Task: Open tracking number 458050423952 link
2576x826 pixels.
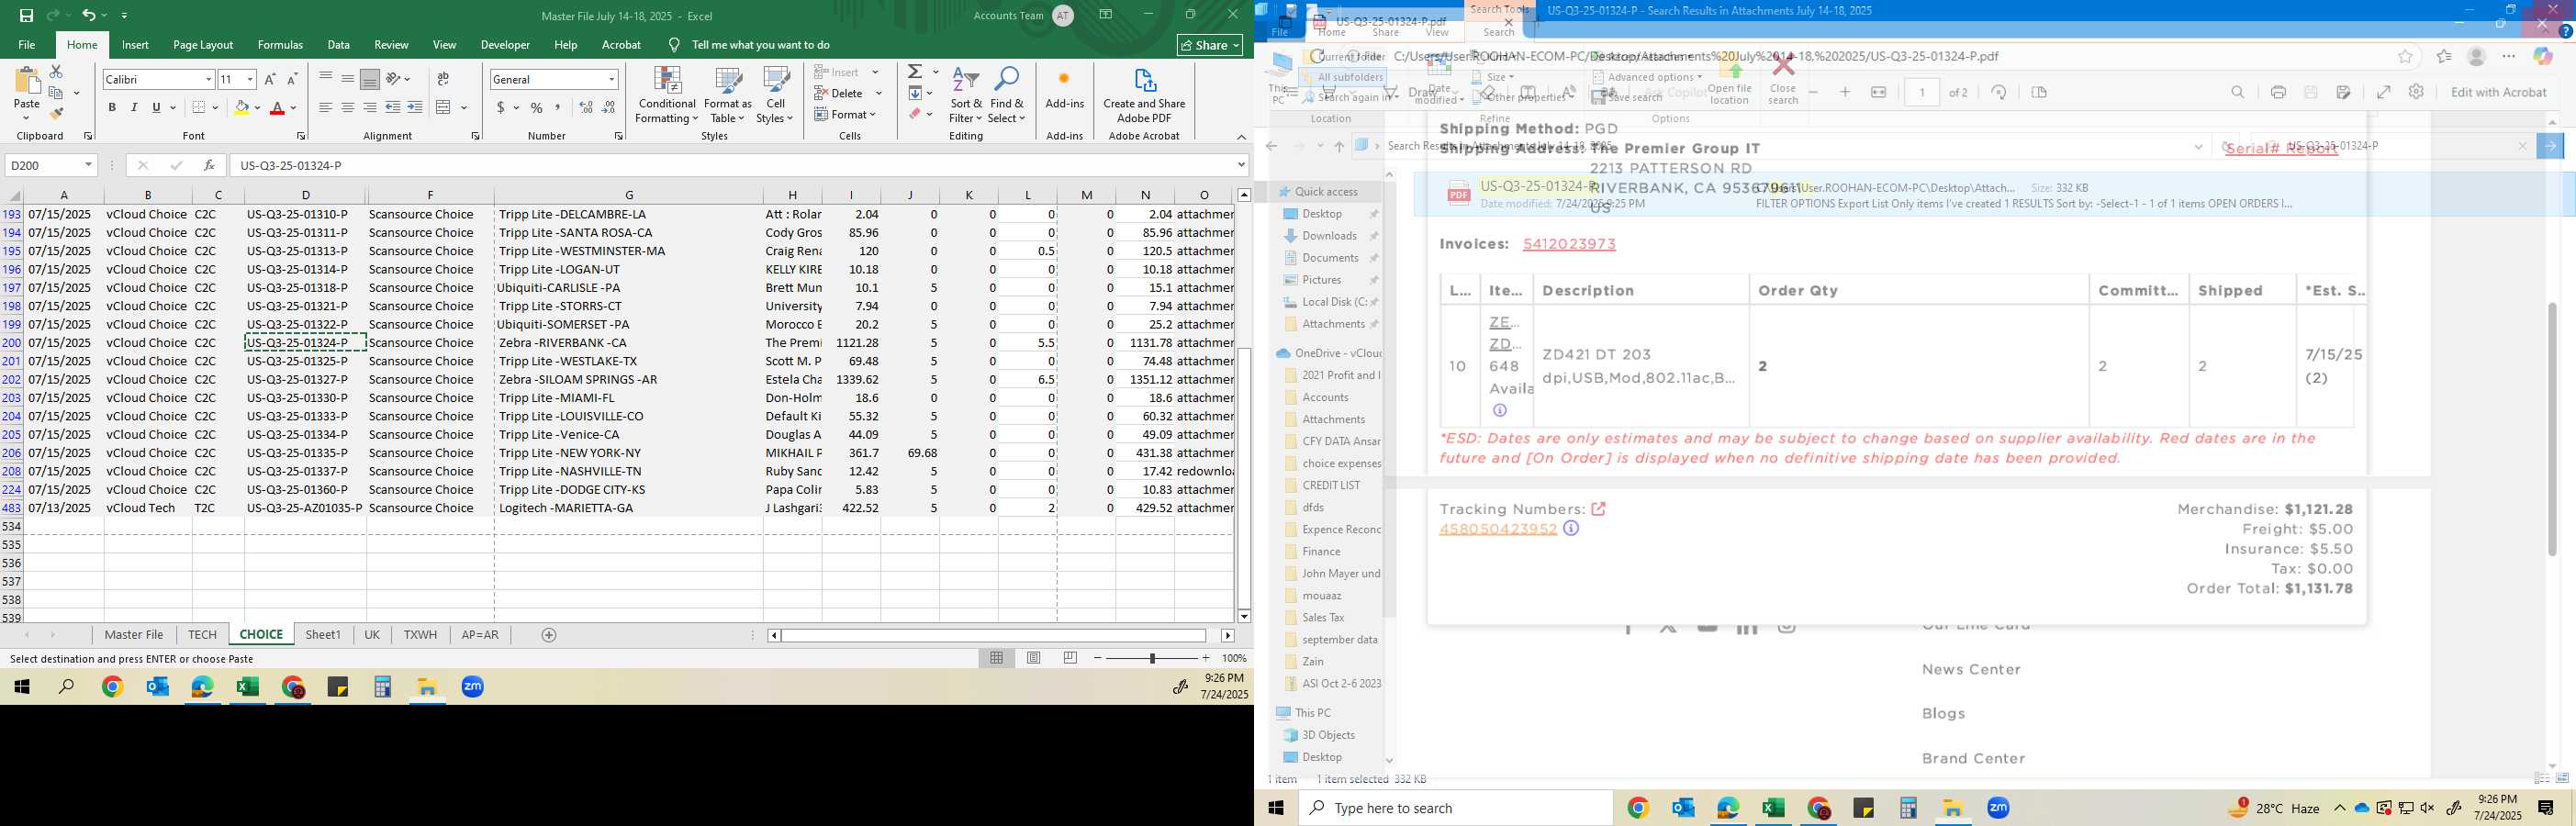Action: pos(1498,529)
